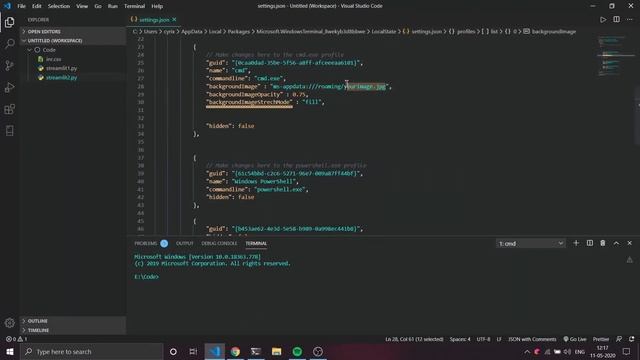
Task: Open the Run menu
Action: coord(113,6)
